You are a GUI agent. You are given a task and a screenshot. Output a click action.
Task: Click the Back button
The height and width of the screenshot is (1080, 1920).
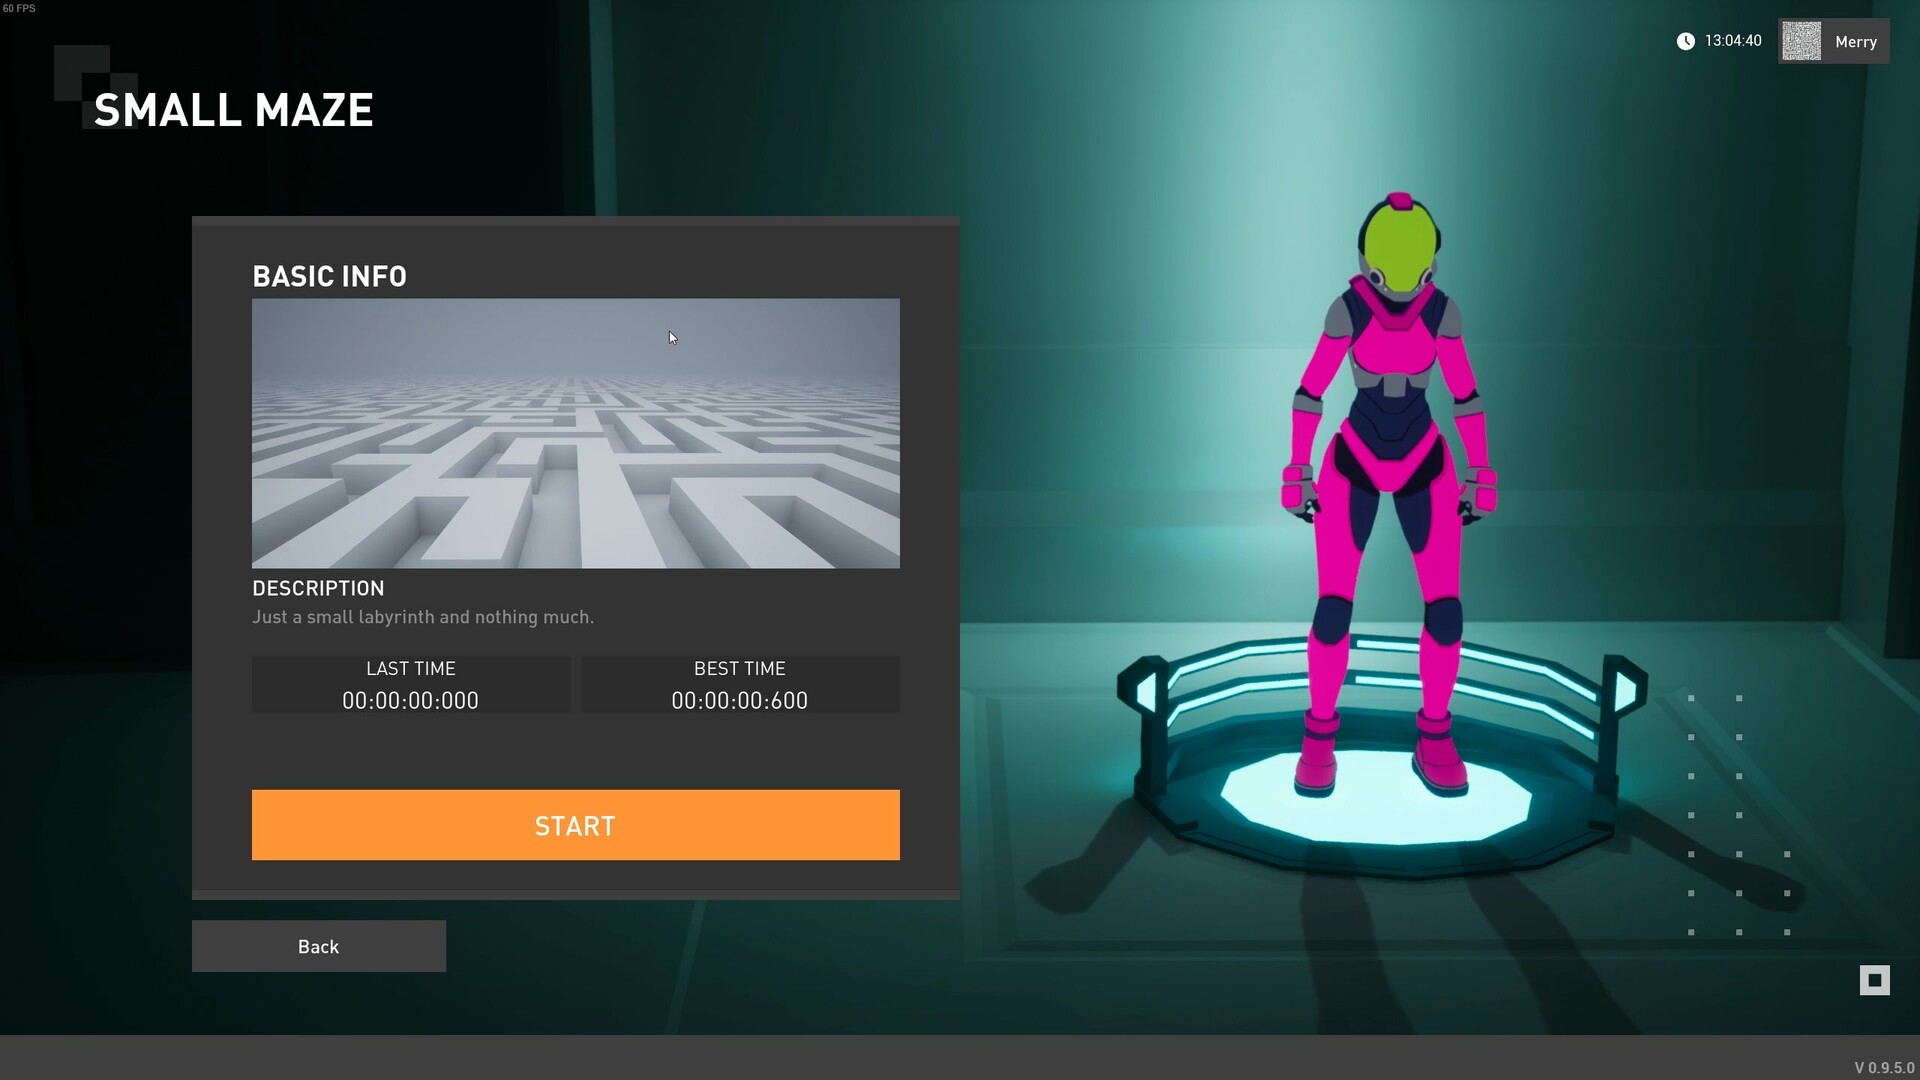coord(318,946)
